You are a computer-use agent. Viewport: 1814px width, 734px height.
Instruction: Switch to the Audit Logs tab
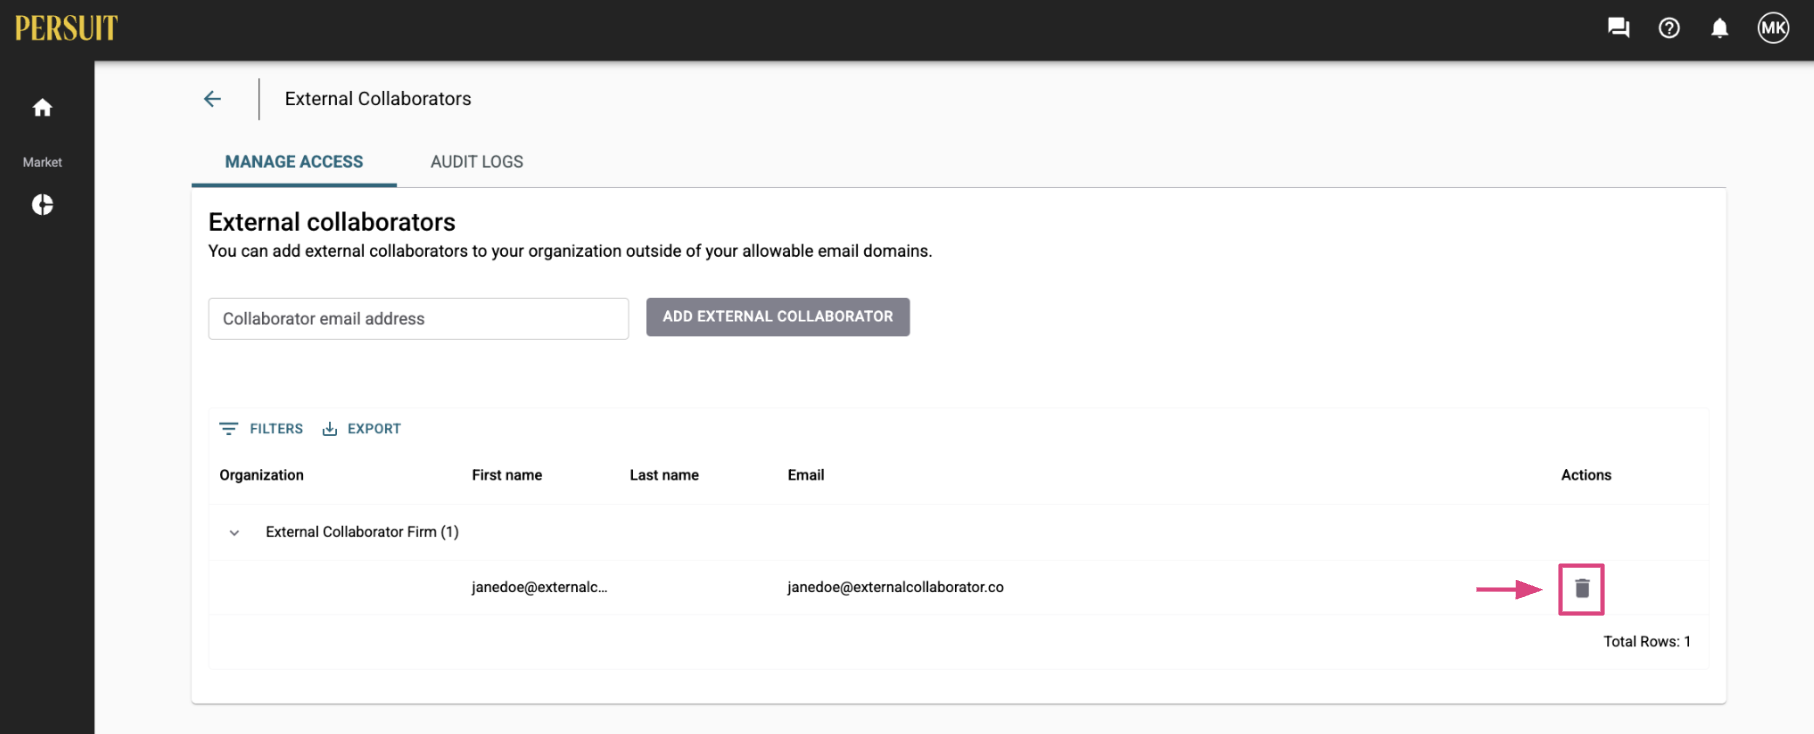(477, 162)
